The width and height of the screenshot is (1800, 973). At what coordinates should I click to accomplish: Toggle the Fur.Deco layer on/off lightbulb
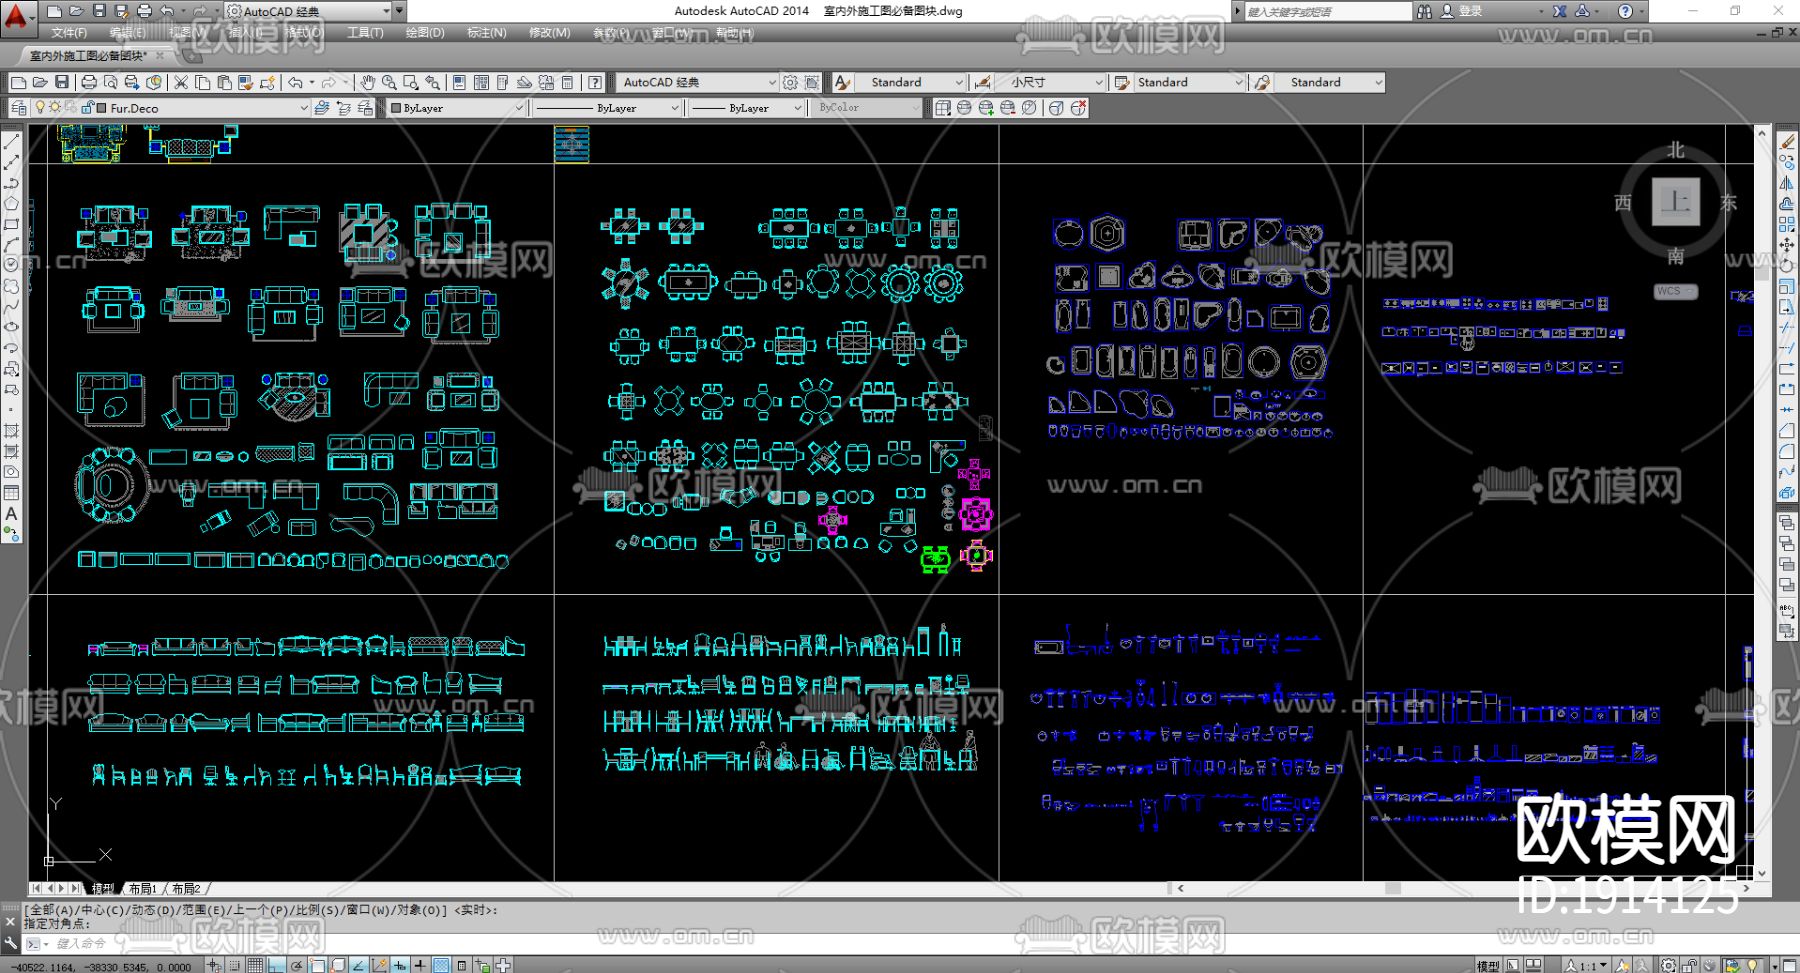point(40,107)
